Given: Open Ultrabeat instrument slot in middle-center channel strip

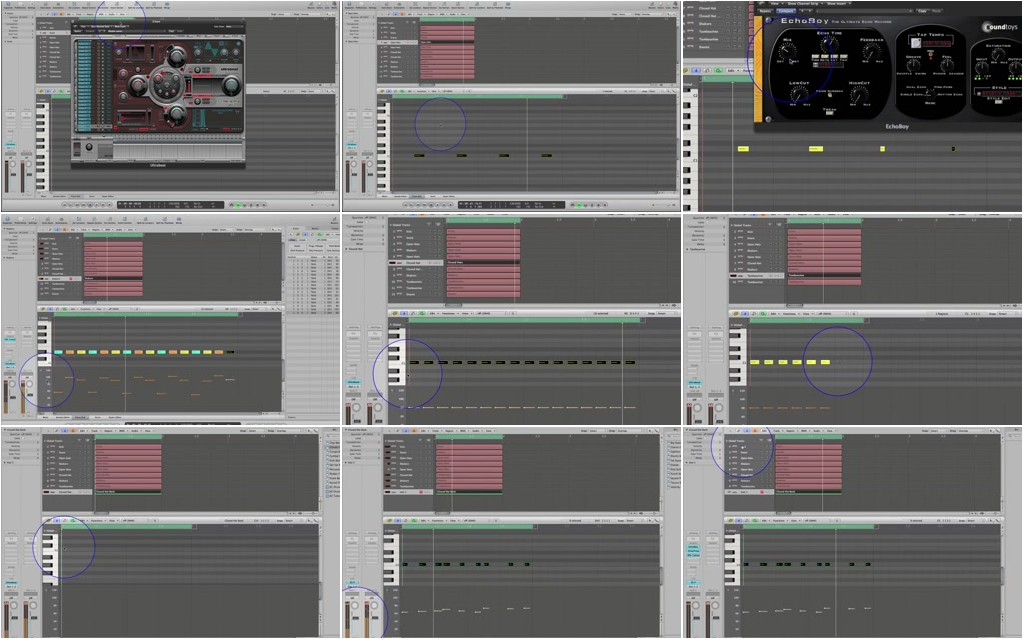Looking at the screenshot, I should pyautogui.click(x=353, y=382).
